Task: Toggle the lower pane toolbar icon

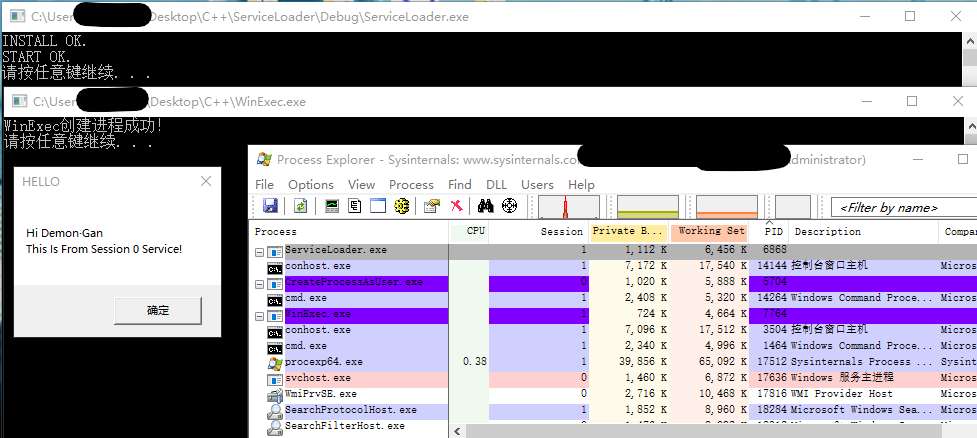Action: tap(378, 206)
